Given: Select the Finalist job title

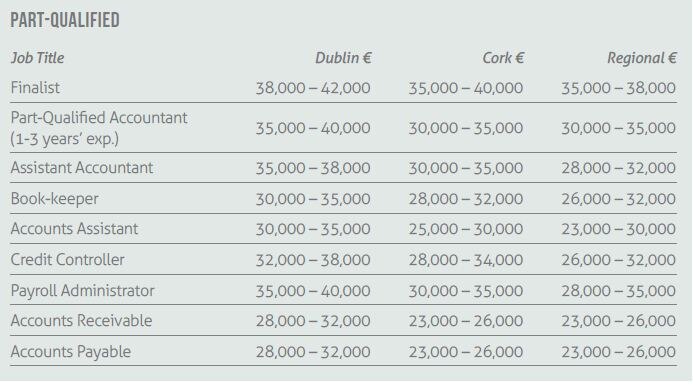Looking at the screenshot, I should point(35,88).
